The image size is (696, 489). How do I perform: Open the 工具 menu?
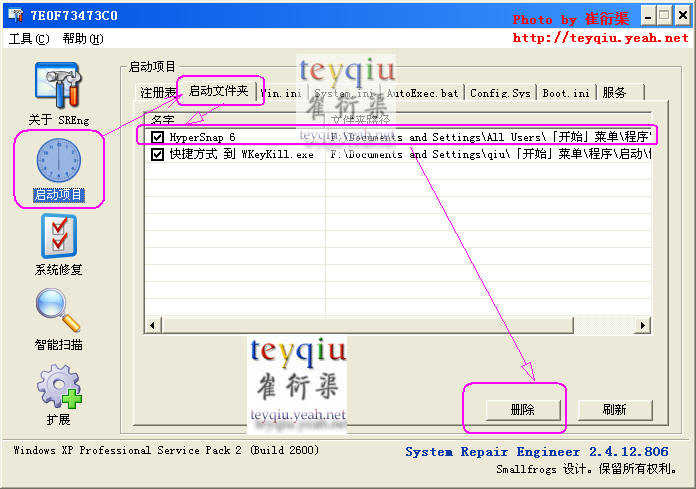tap(29, 39)
